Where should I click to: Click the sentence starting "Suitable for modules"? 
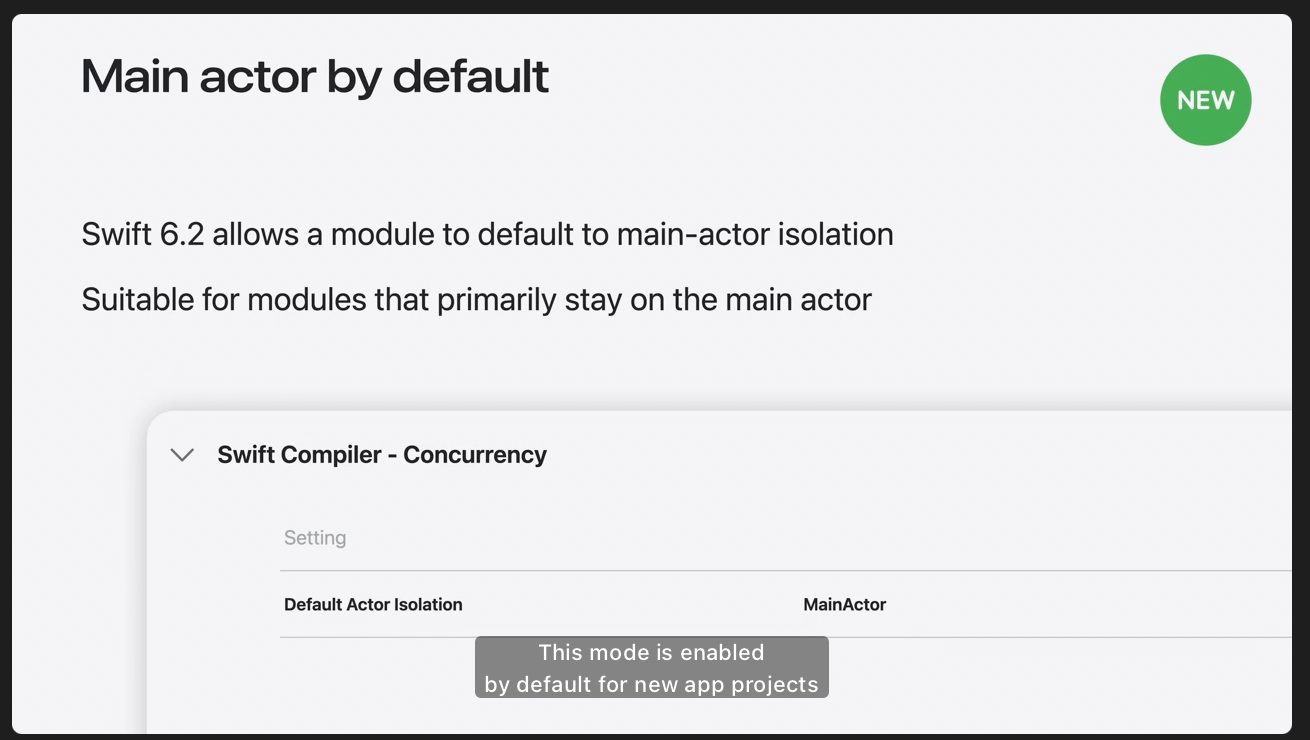pos(476,300)
